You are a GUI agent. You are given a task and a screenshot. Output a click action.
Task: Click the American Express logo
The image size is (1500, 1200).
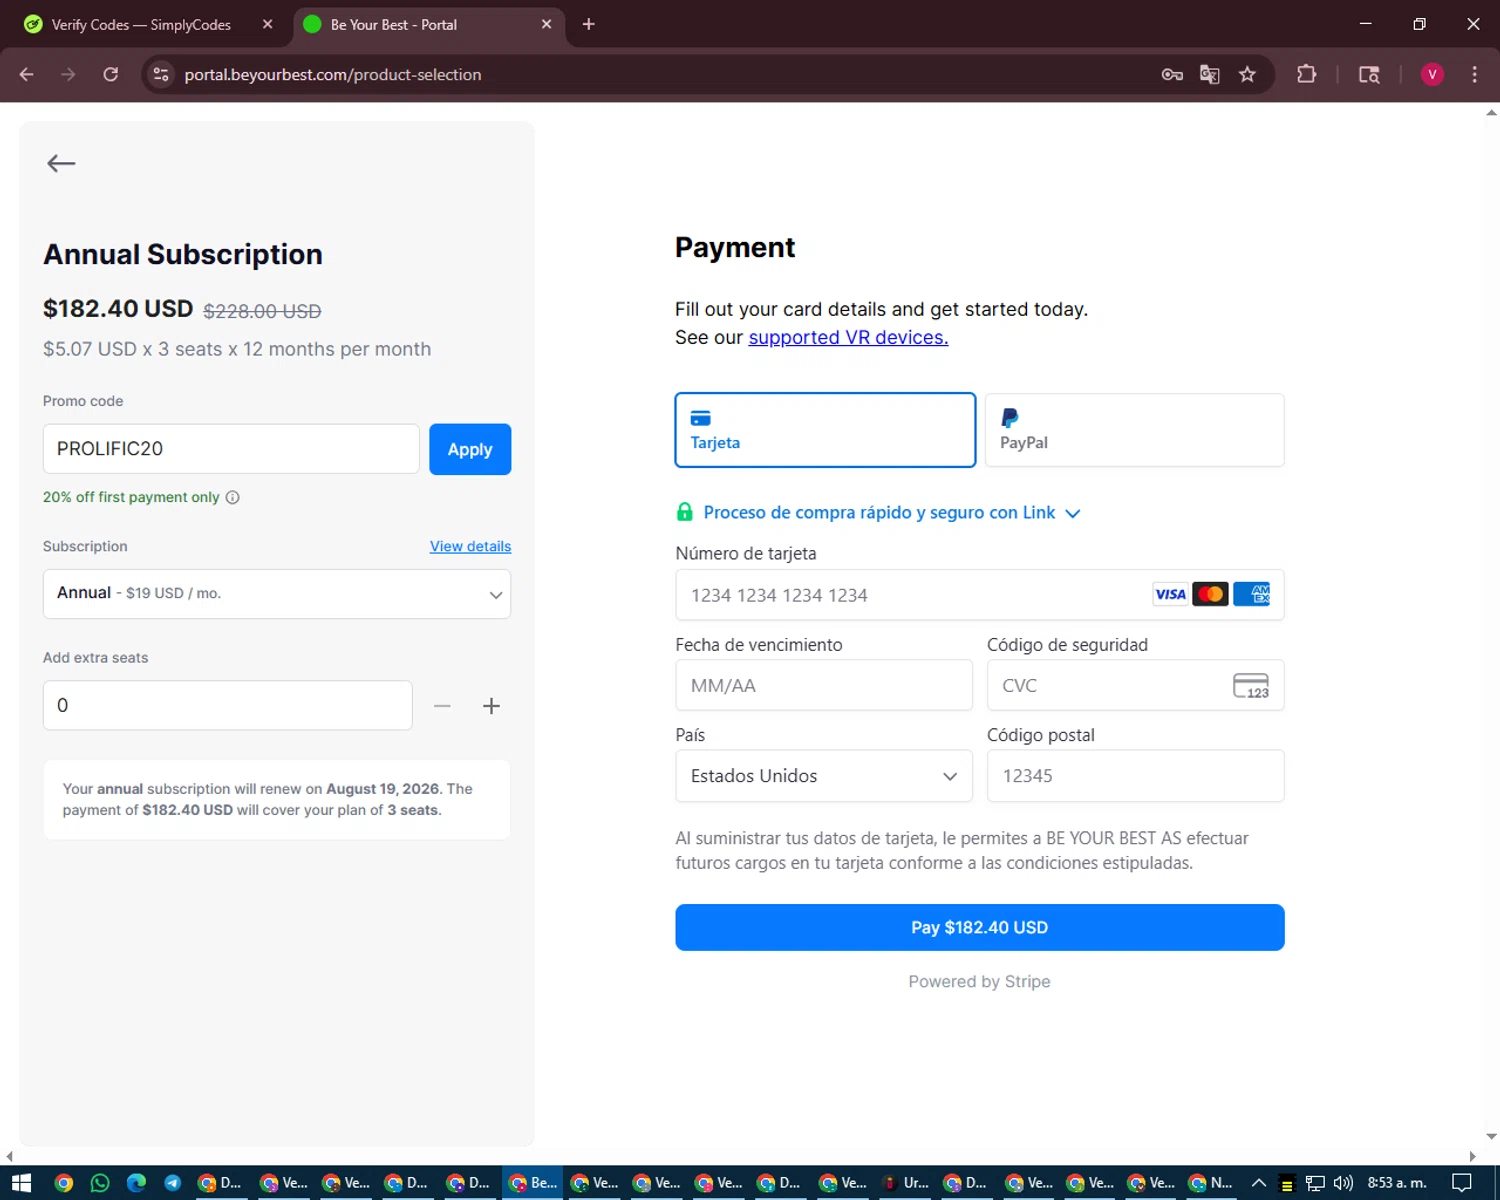point(1251,594)
